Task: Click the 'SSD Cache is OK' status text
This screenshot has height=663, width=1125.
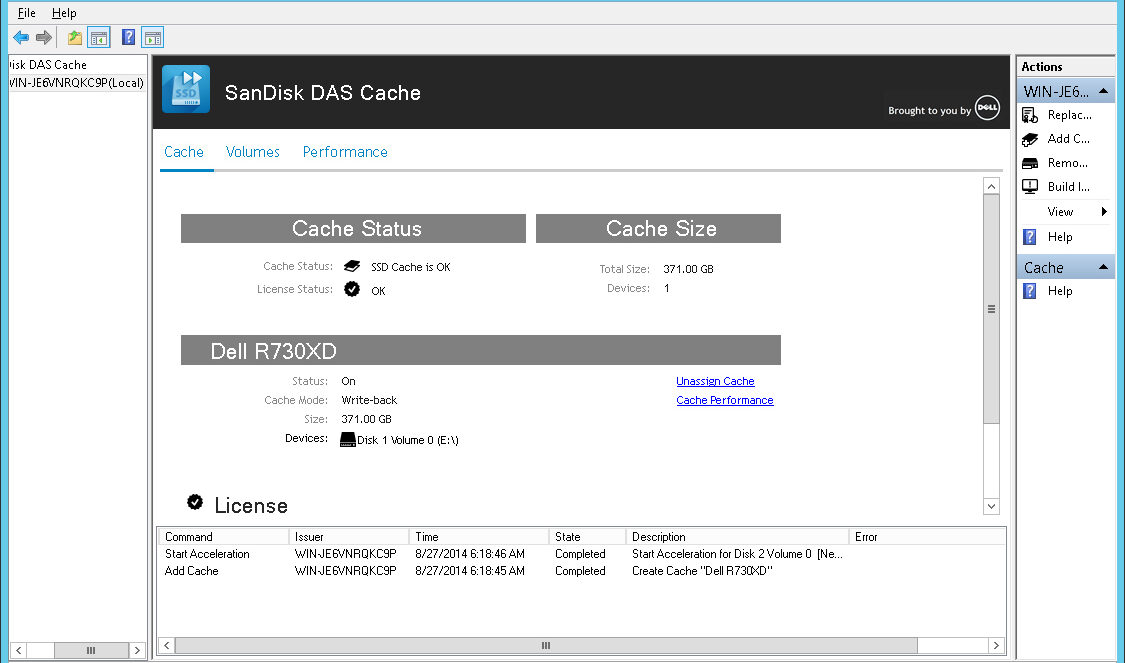Action: 410,267
